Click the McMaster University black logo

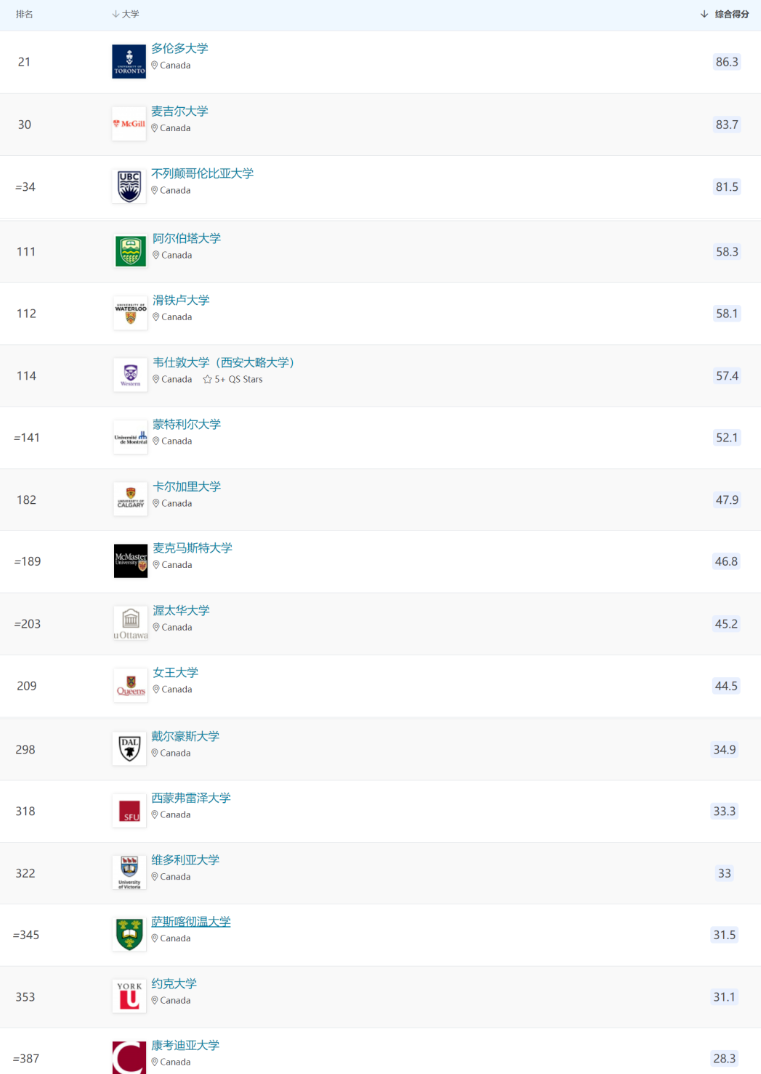coord(130,561)
